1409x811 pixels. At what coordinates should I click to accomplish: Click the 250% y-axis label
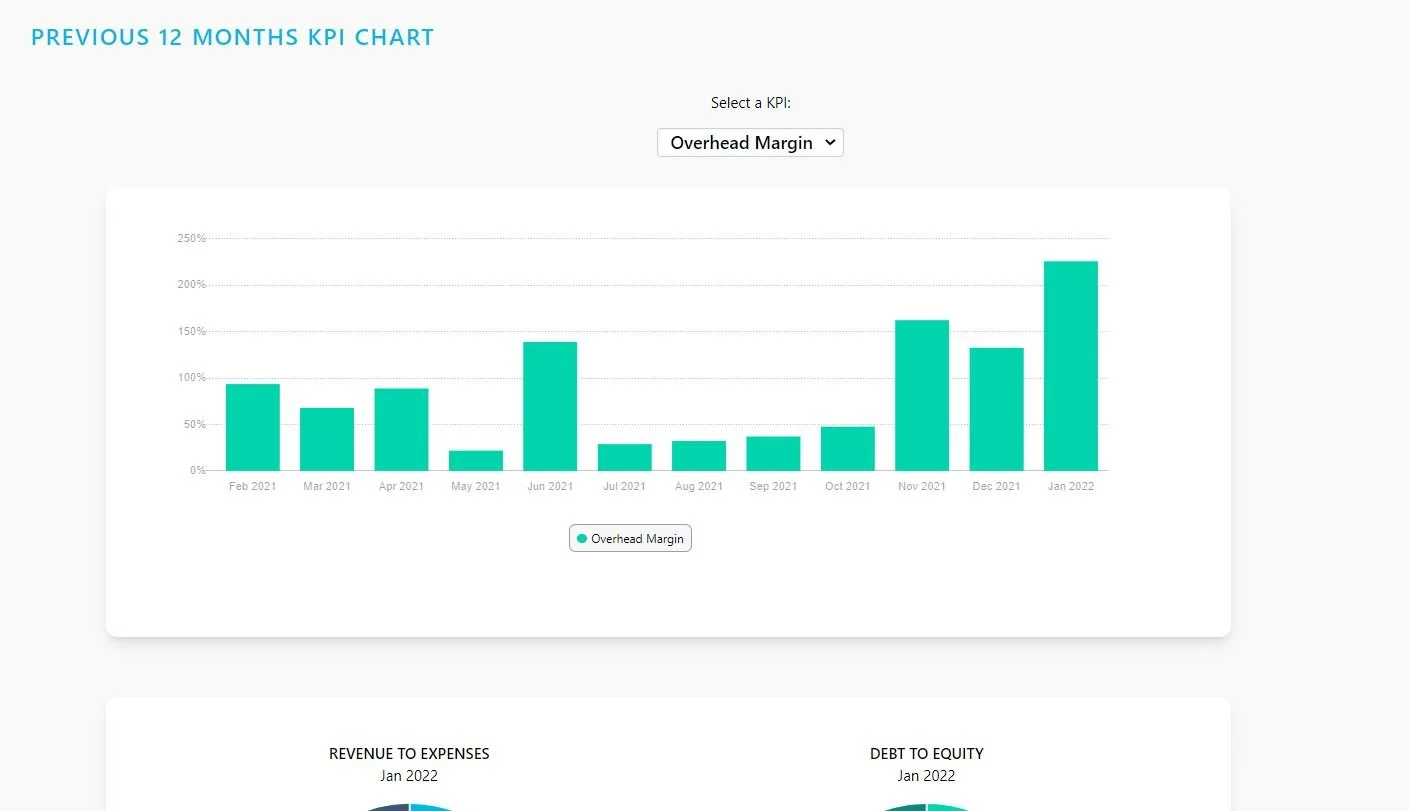[192, 239]
